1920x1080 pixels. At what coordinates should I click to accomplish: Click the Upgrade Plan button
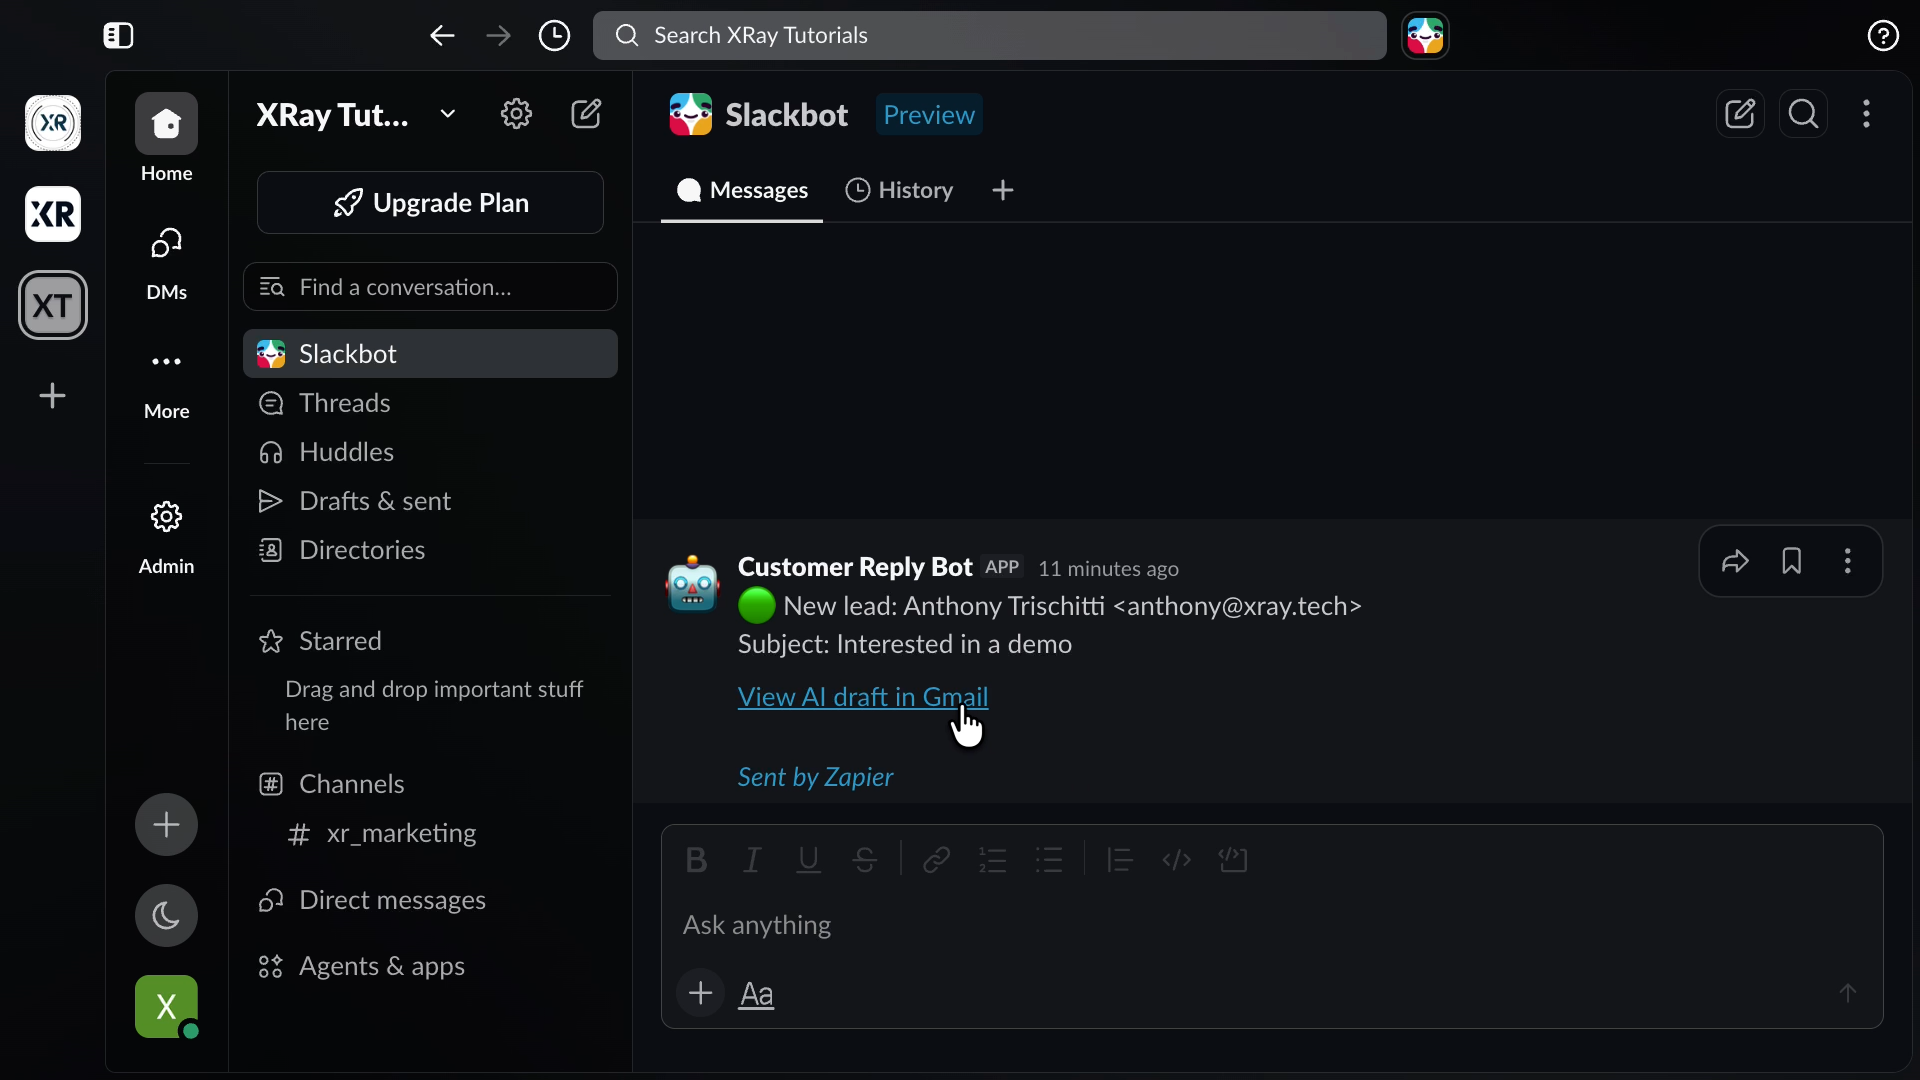coord(430,202)
